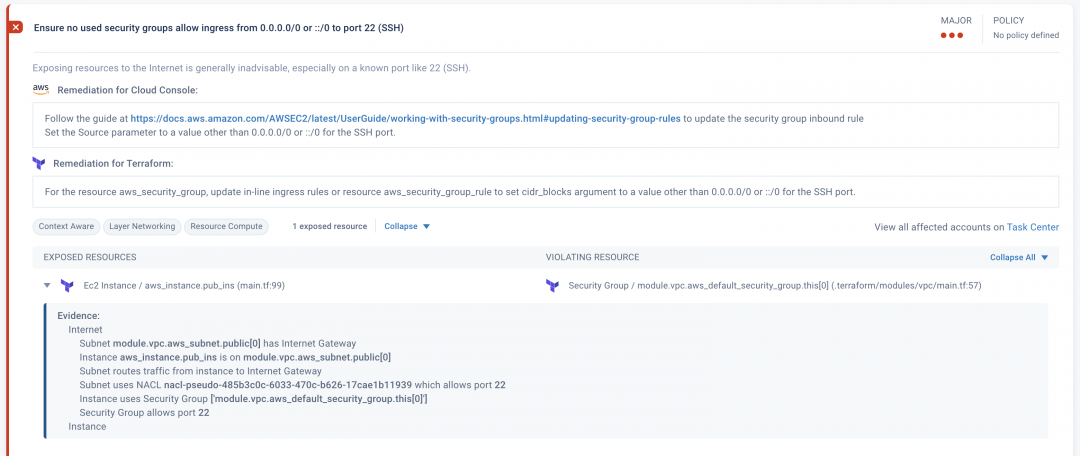
Task: Click Collapse All in the table header
Action: pyautogui.click(x=1019, y=257)
